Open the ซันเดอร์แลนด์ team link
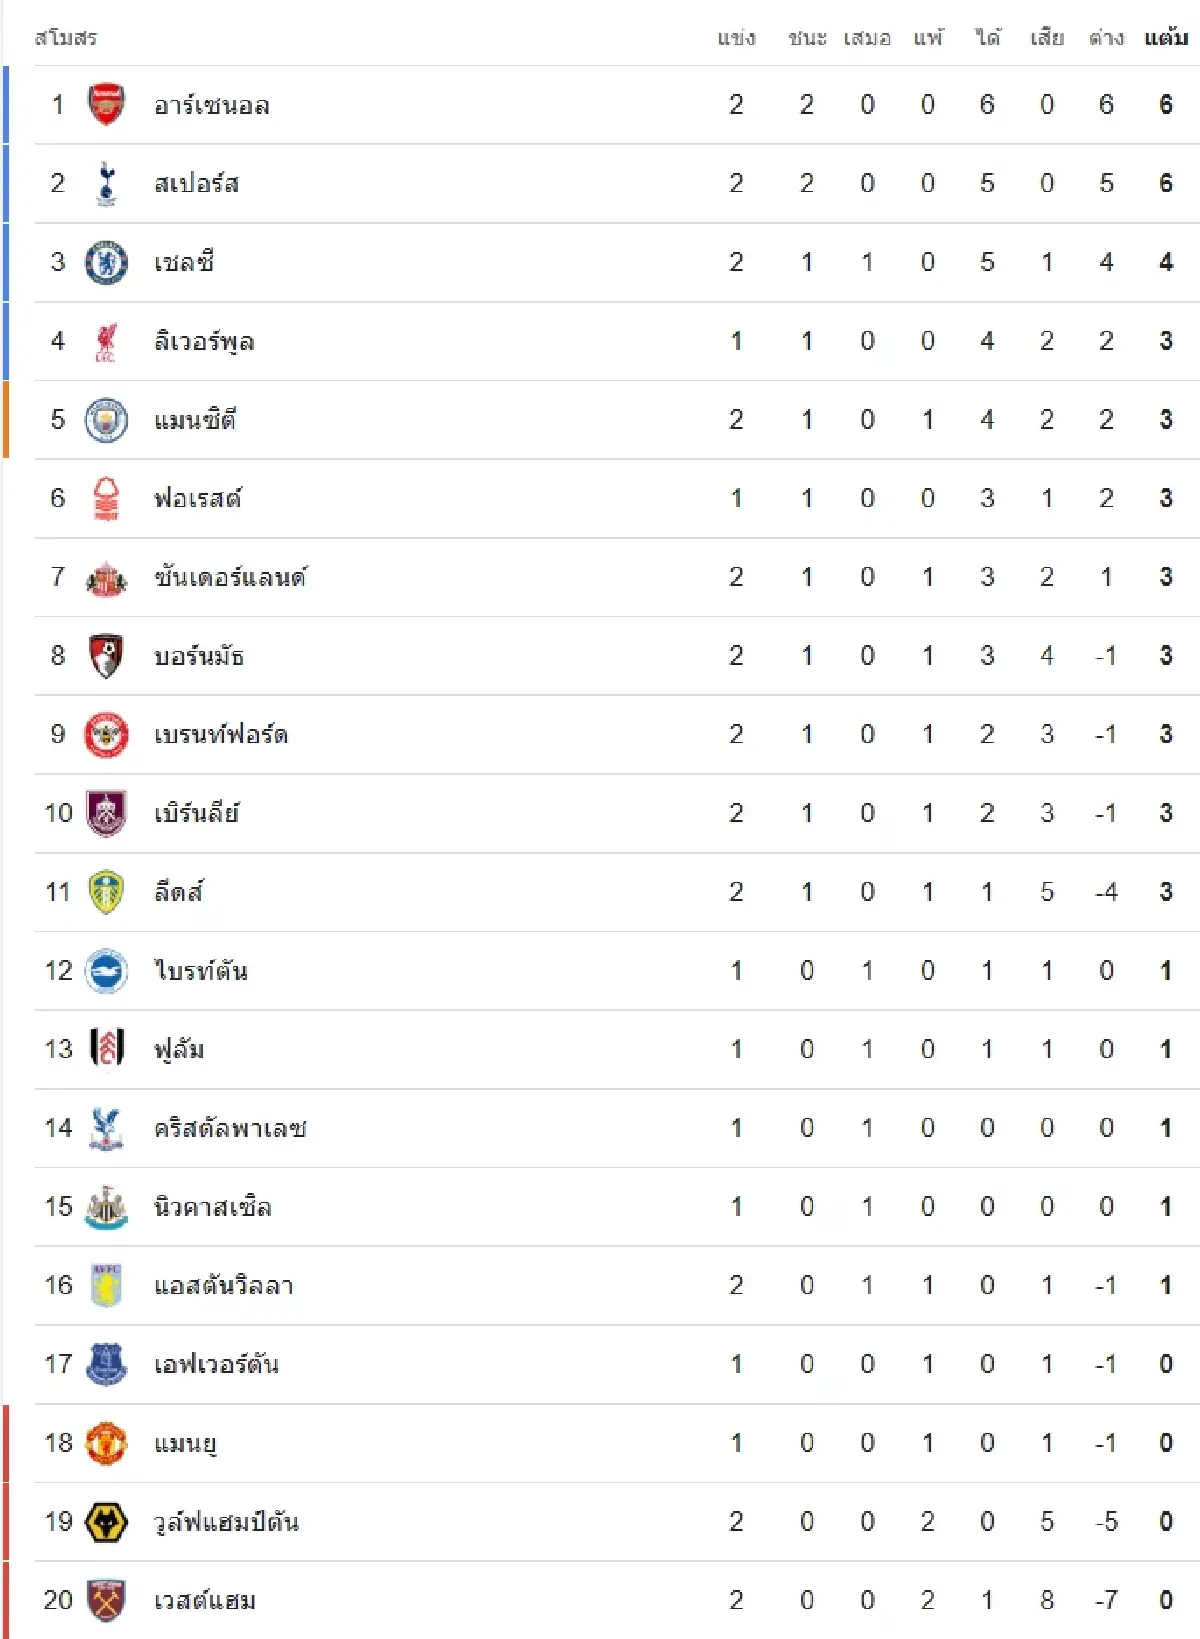Screen dimensions: 1200x1639 pyautogui.click(x=230, y=578)
